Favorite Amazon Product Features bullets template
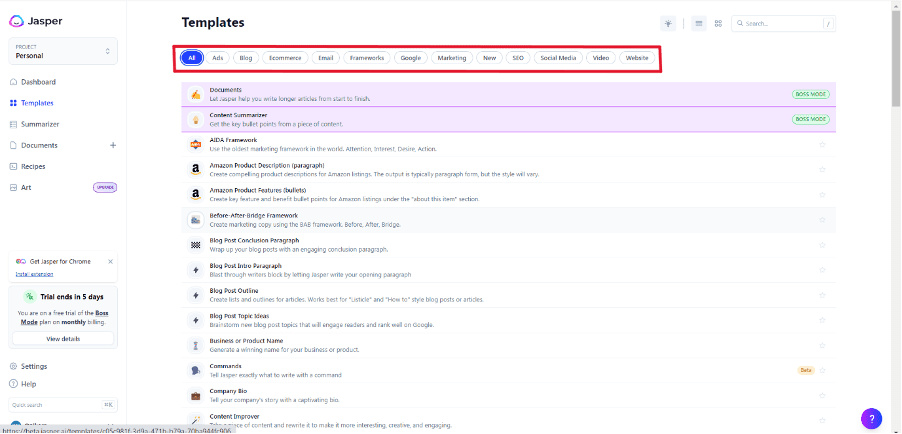Screen dimensions: 902x434 822,195
